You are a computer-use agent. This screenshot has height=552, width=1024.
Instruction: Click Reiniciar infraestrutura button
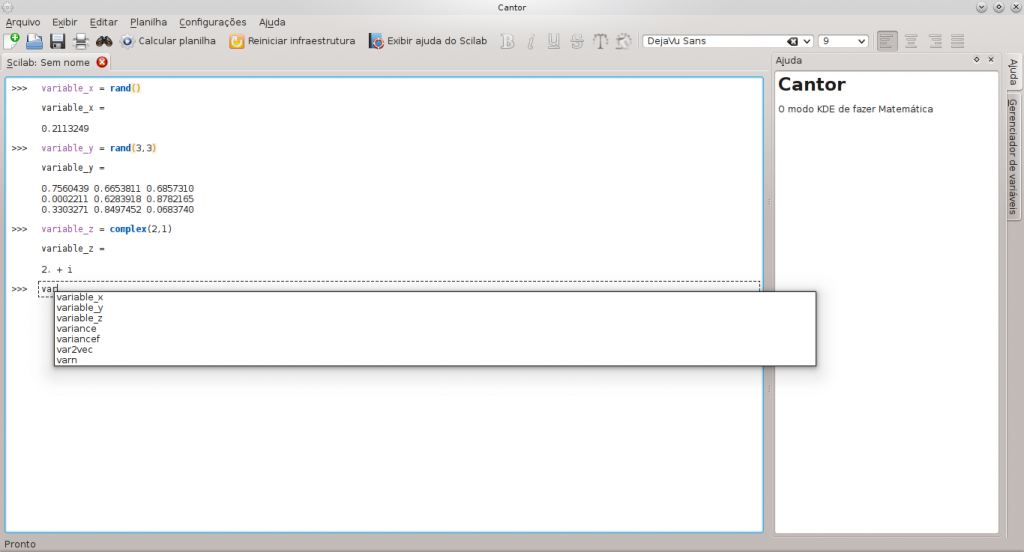click(x=292, y=41)
